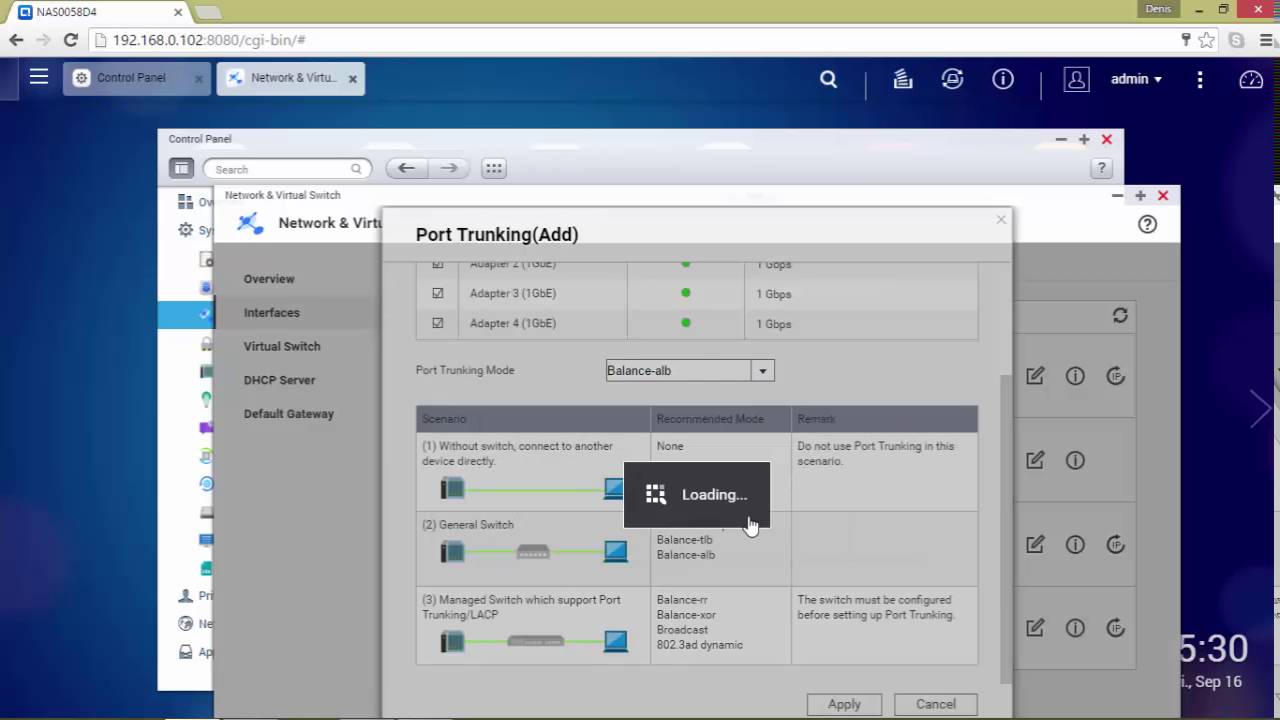The height and width of the screenshot is (720, 1280).
Task: Open Virtual Switch in Network sidebar
Action: coord(282,346)
